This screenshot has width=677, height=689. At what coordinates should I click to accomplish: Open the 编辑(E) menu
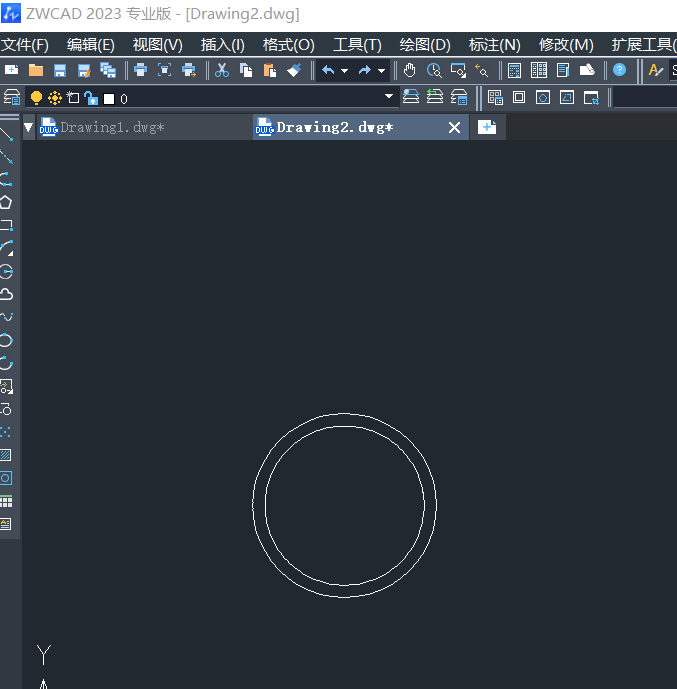pos(91,45)
